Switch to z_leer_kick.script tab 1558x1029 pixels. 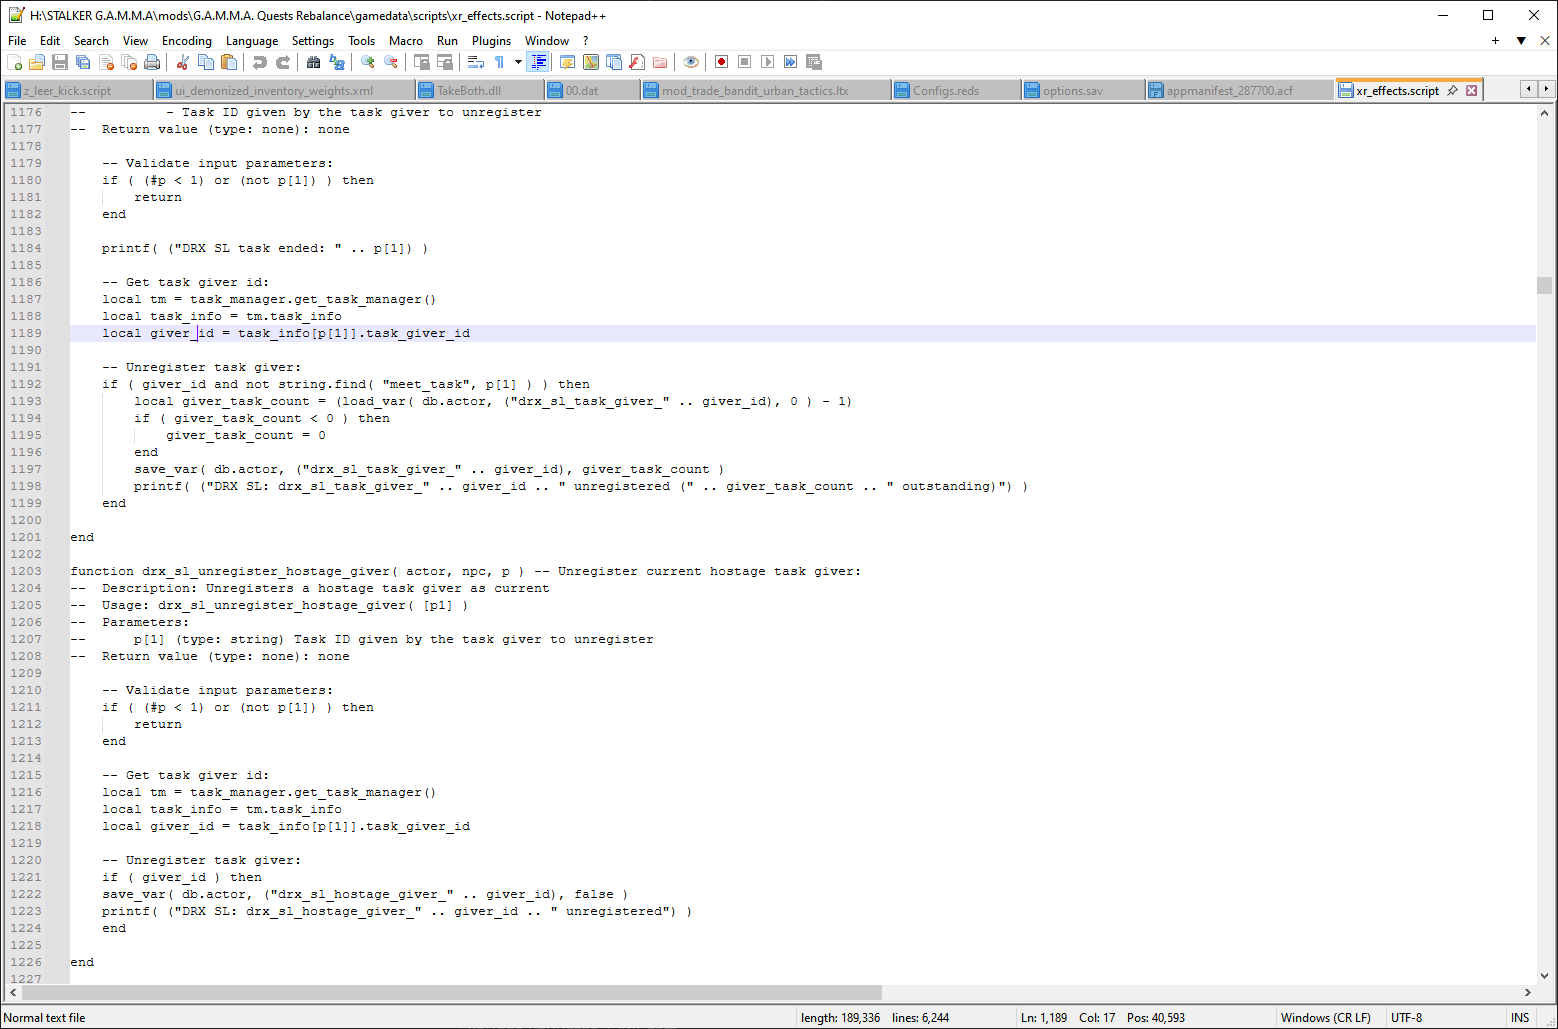click(x=78, y=90)
